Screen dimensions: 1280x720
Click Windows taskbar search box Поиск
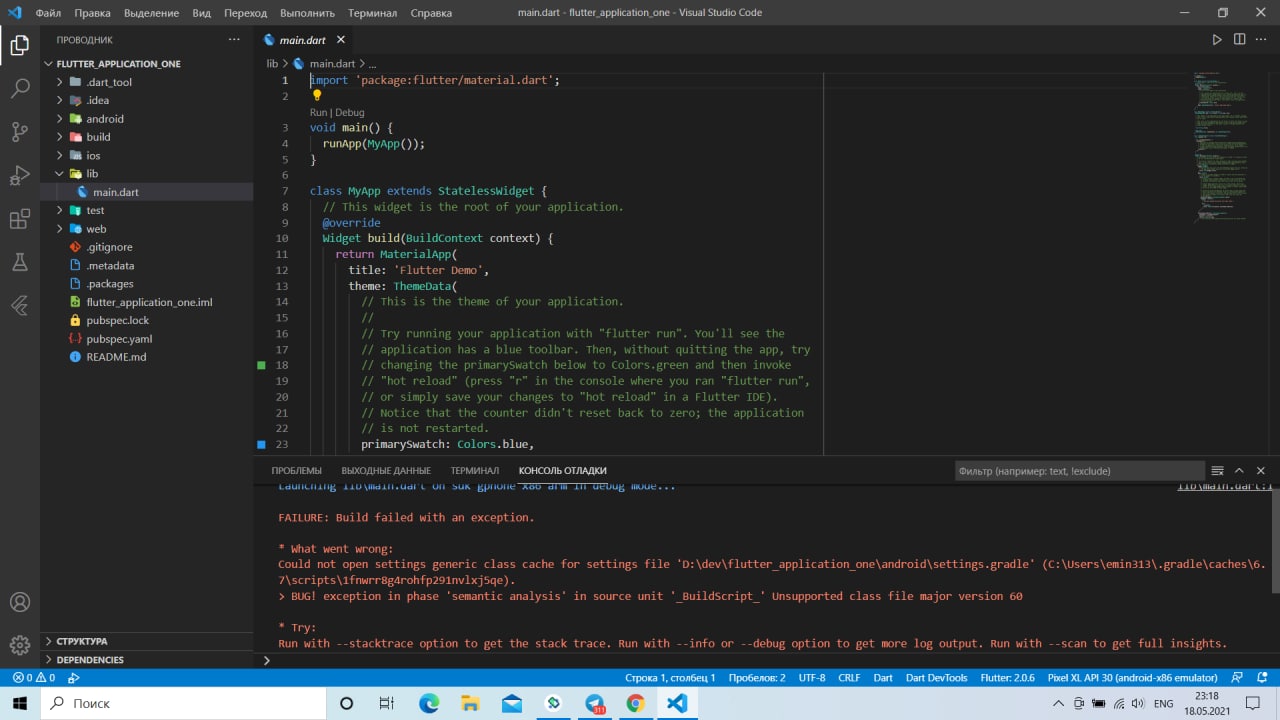click(183, 703)
